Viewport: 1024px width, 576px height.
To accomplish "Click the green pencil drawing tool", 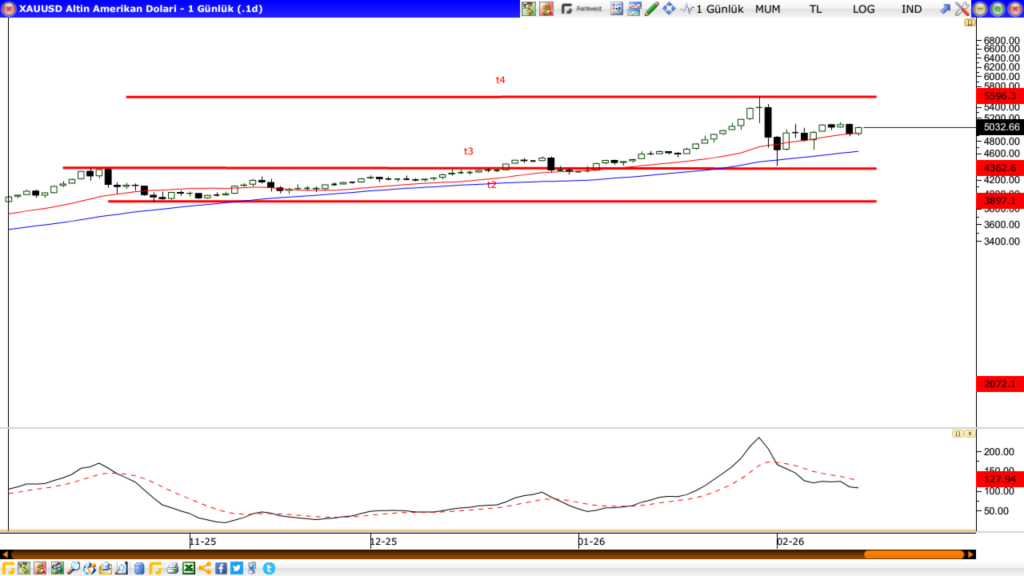I will 652,9.
